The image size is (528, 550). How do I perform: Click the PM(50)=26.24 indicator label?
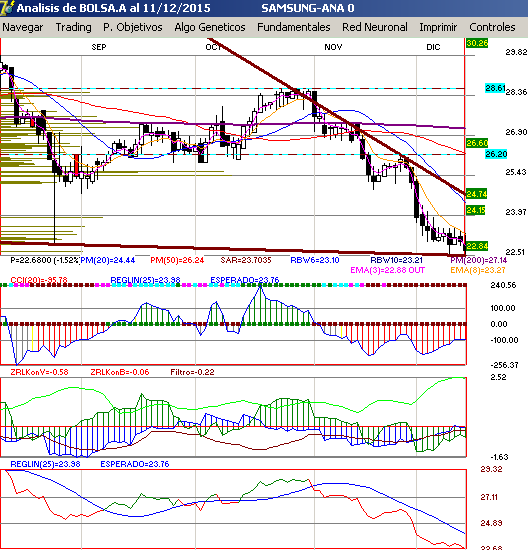(177, 260)
